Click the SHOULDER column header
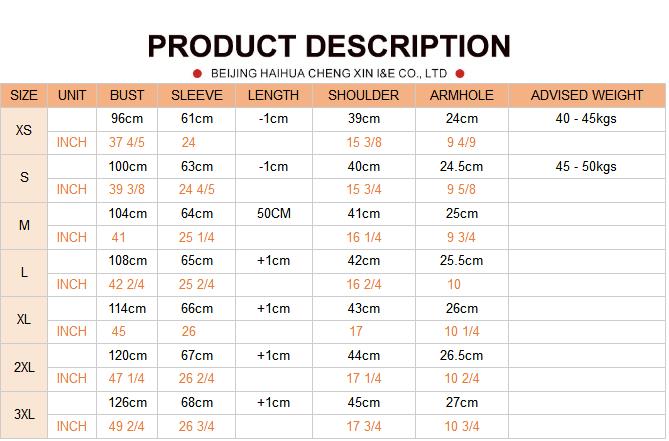This screenshot has height=441, width=669. (364, 95)
